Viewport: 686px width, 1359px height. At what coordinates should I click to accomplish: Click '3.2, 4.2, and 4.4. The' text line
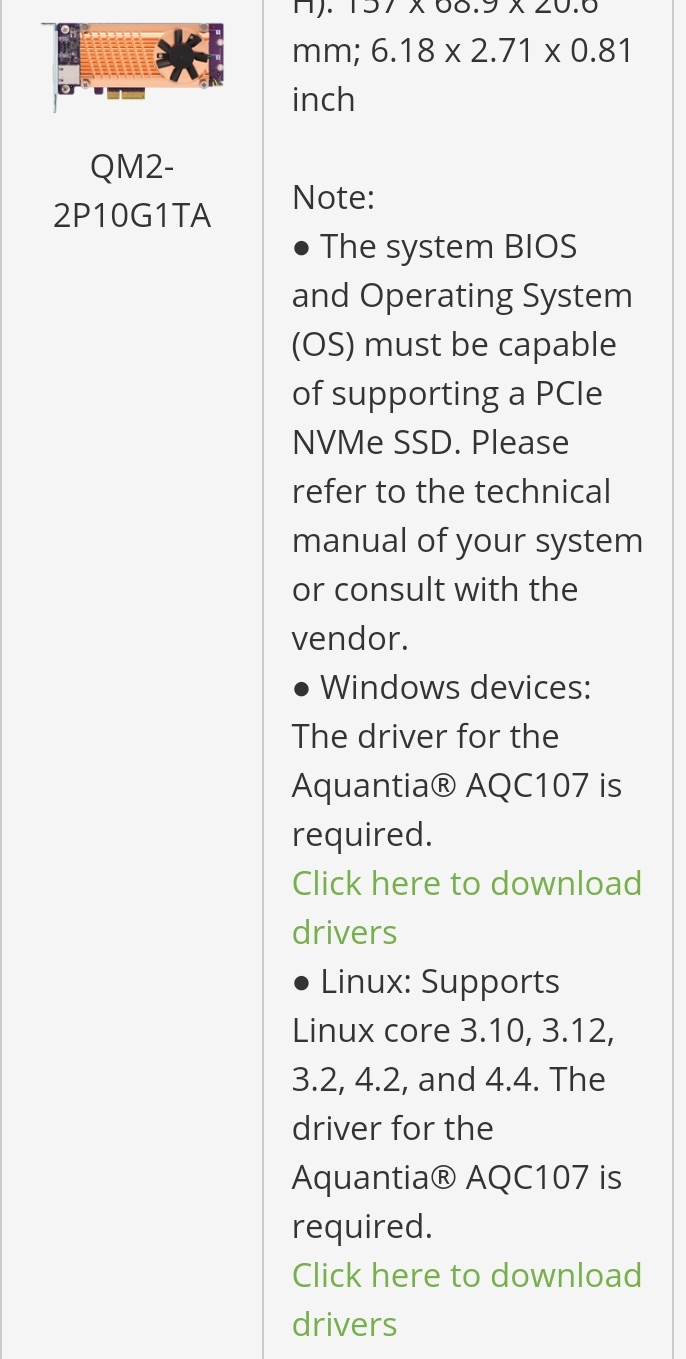449,1079
